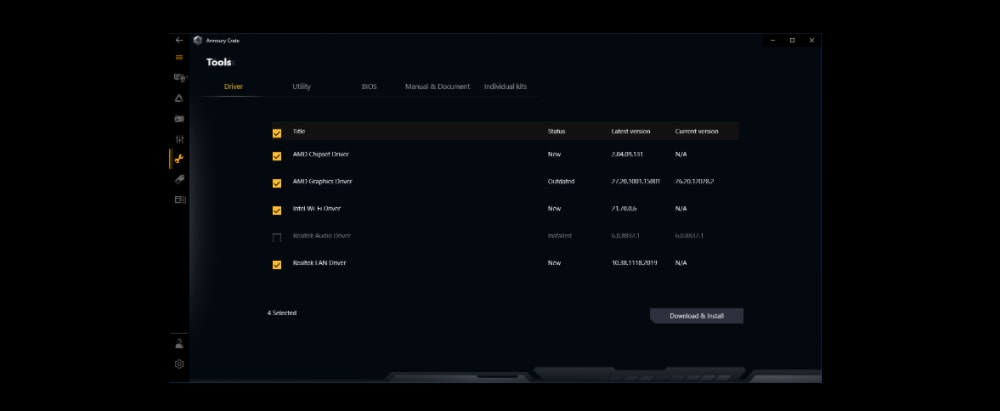Select the AMD Graphics Driver title
This screenshot has height=411, width=1000.
tap(322, 181)
